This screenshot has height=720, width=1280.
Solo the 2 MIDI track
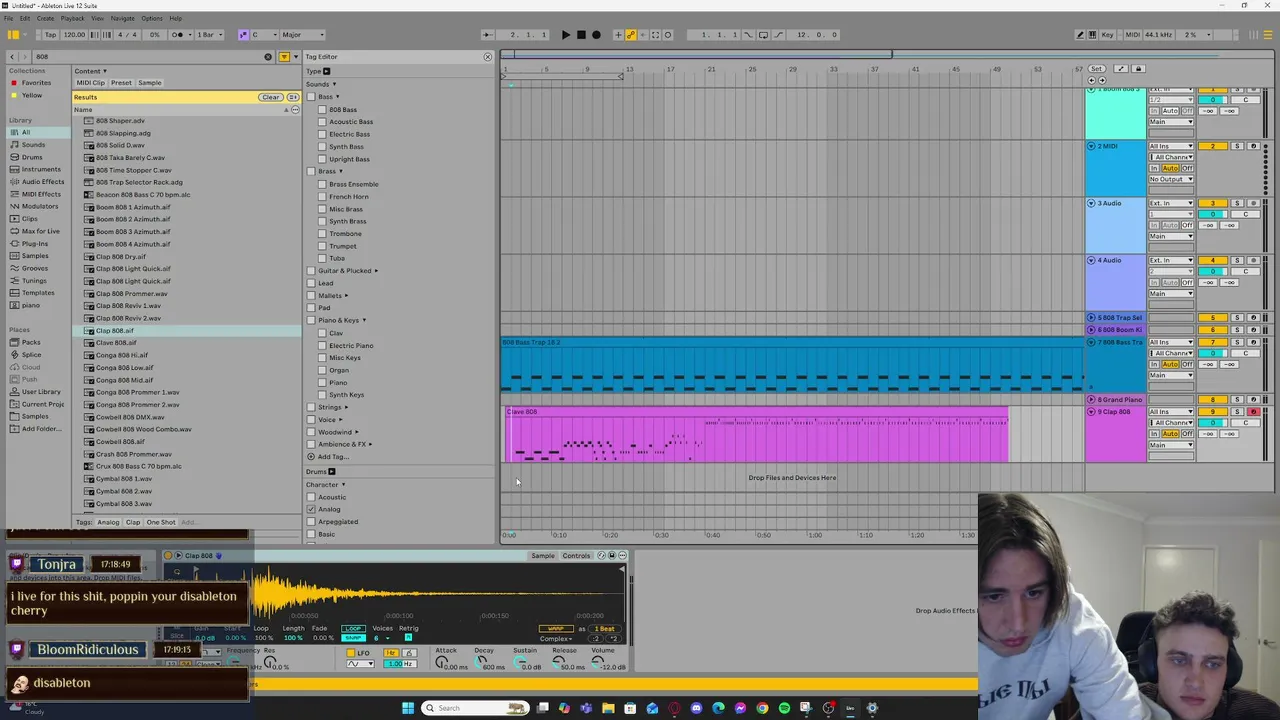[1237, 147]
